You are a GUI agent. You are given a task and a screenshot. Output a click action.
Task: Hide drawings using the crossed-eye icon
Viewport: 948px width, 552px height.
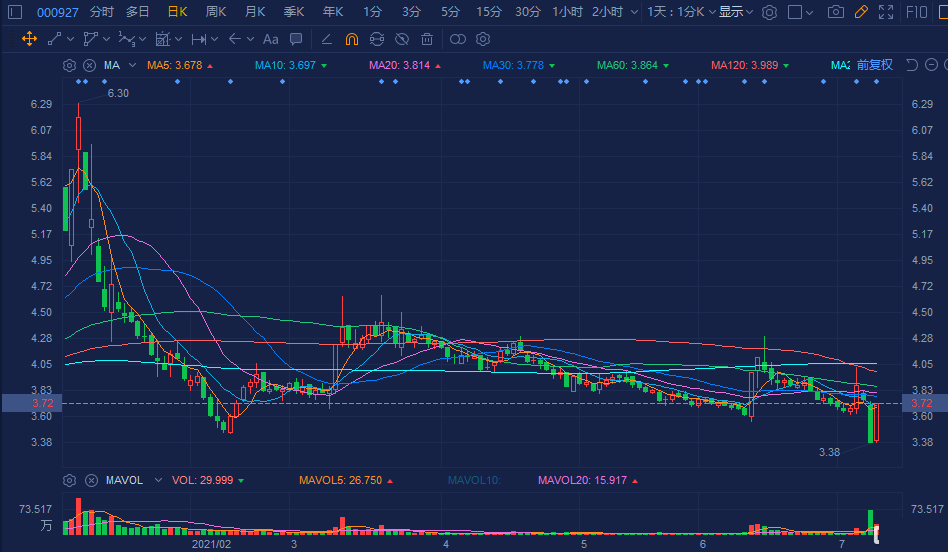coord(401,39)
